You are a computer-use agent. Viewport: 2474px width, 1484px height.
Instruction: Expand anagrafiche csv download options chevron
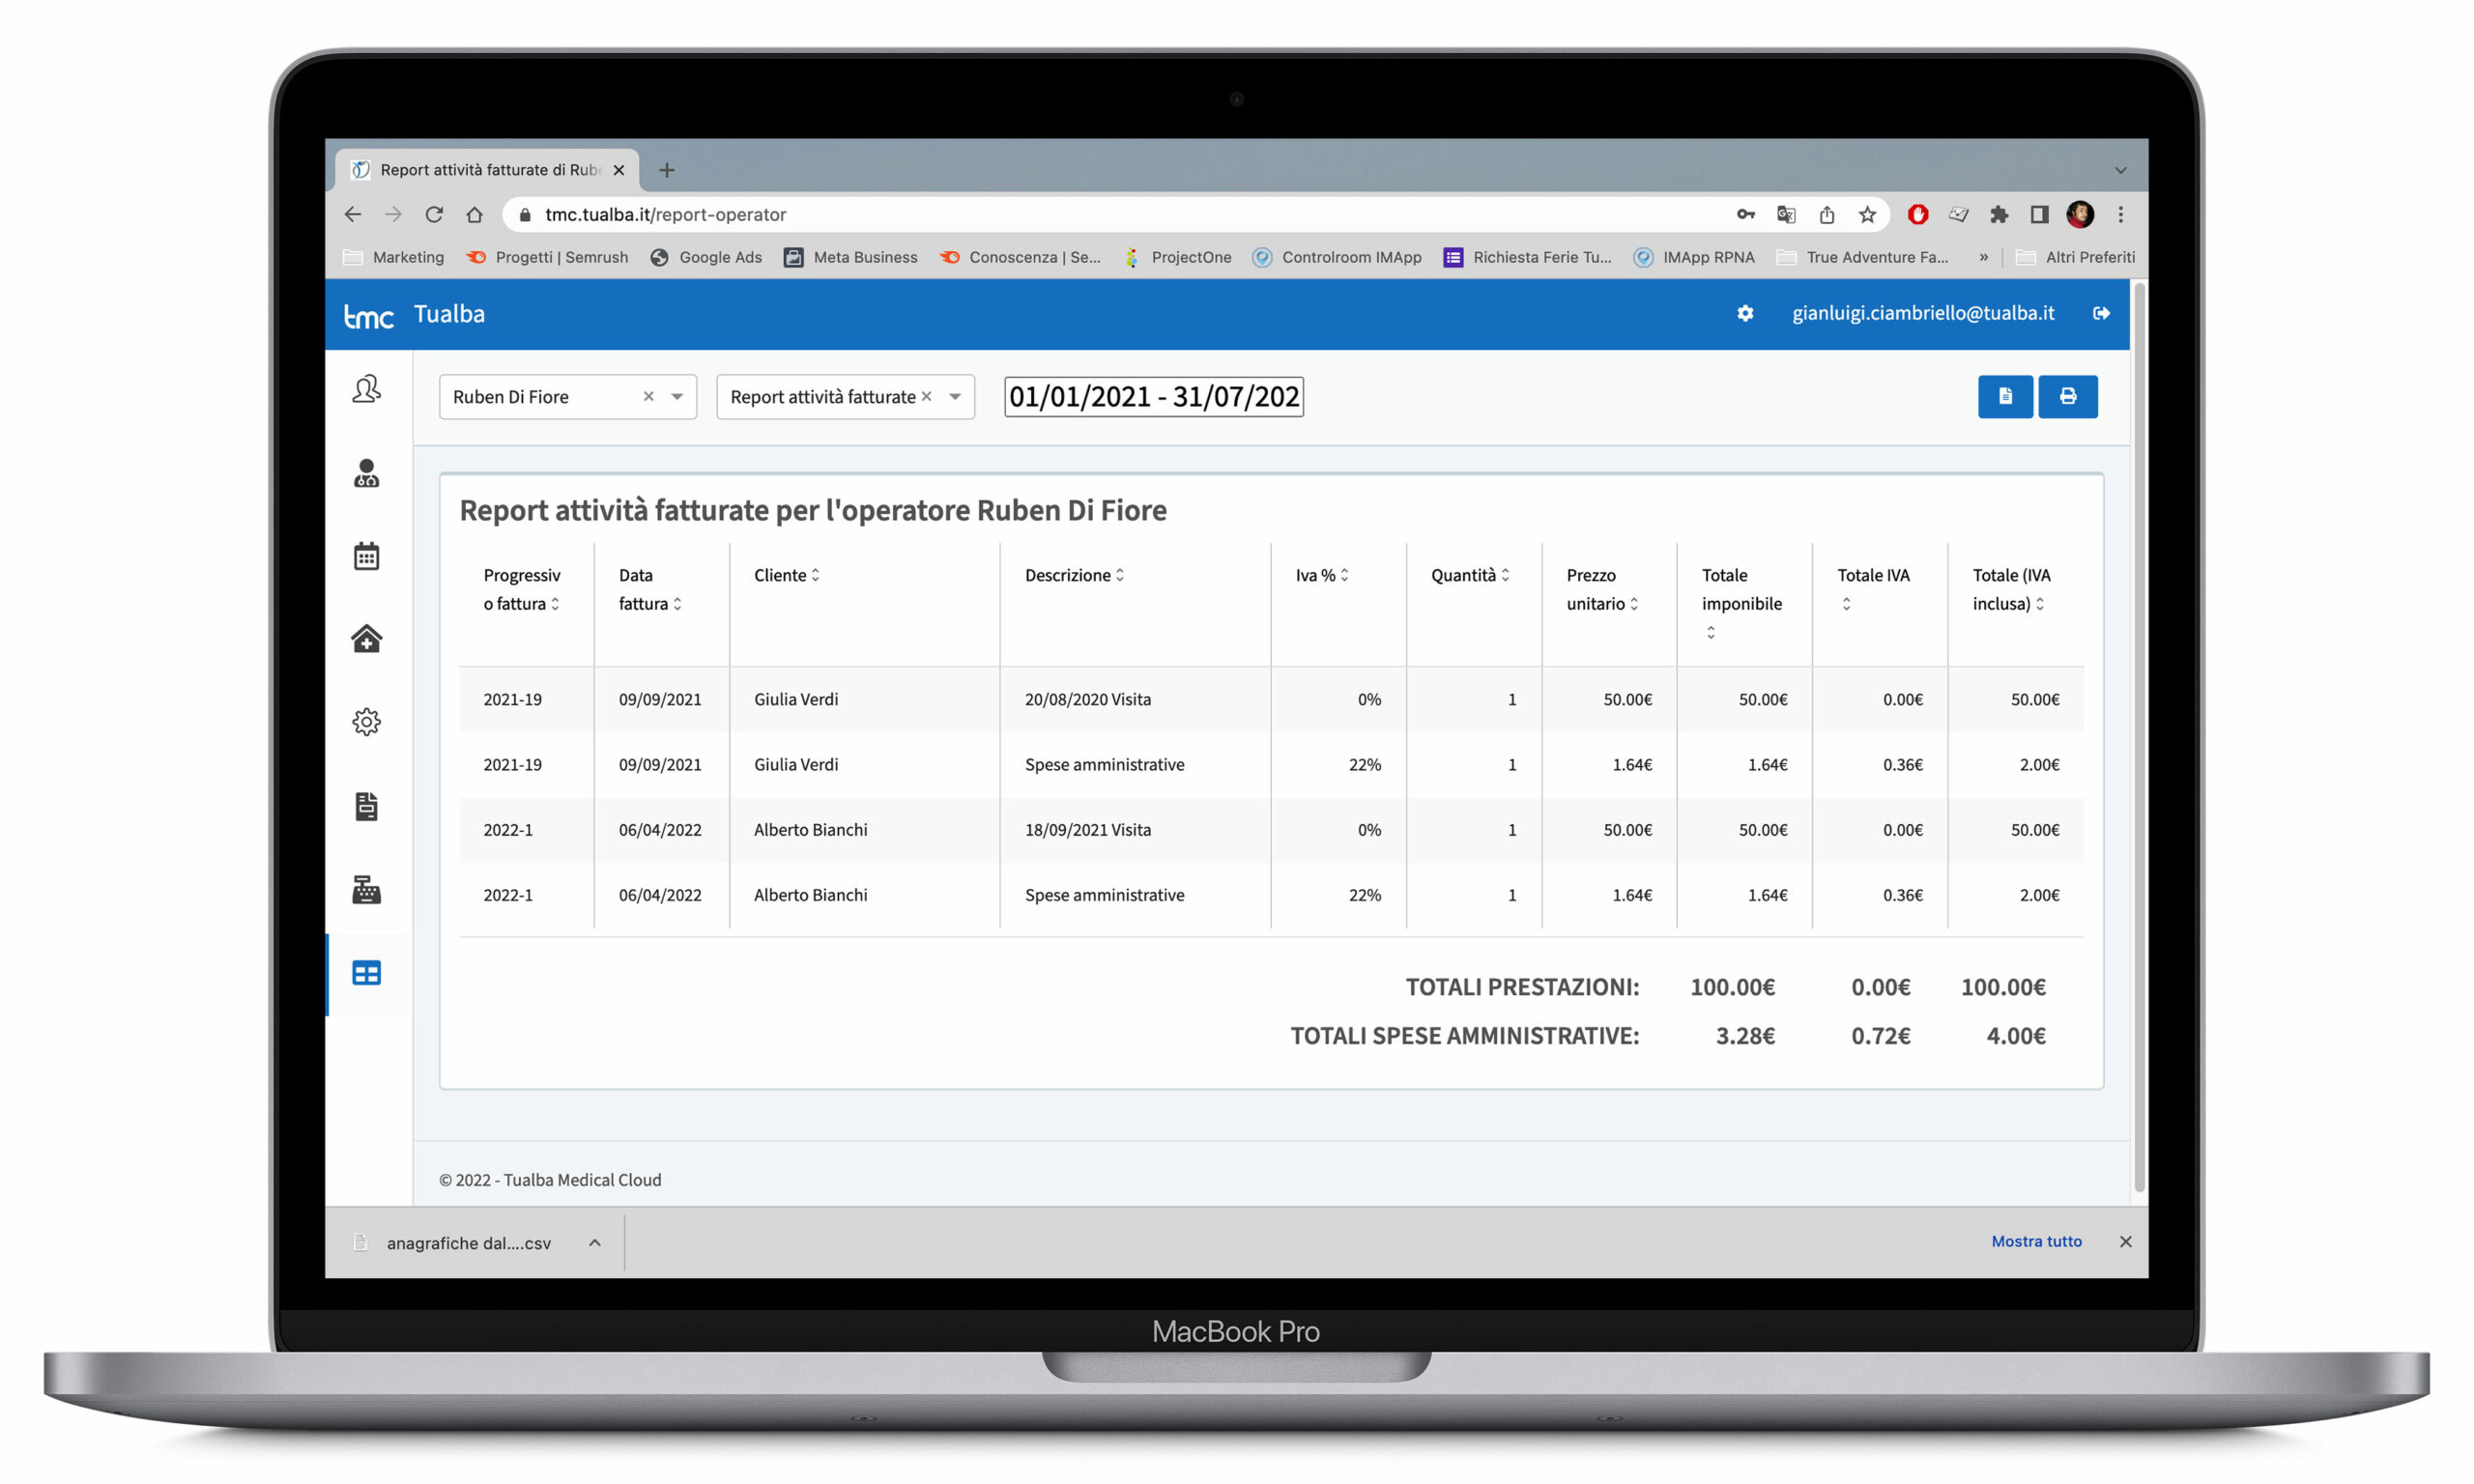coord(595,1243)
